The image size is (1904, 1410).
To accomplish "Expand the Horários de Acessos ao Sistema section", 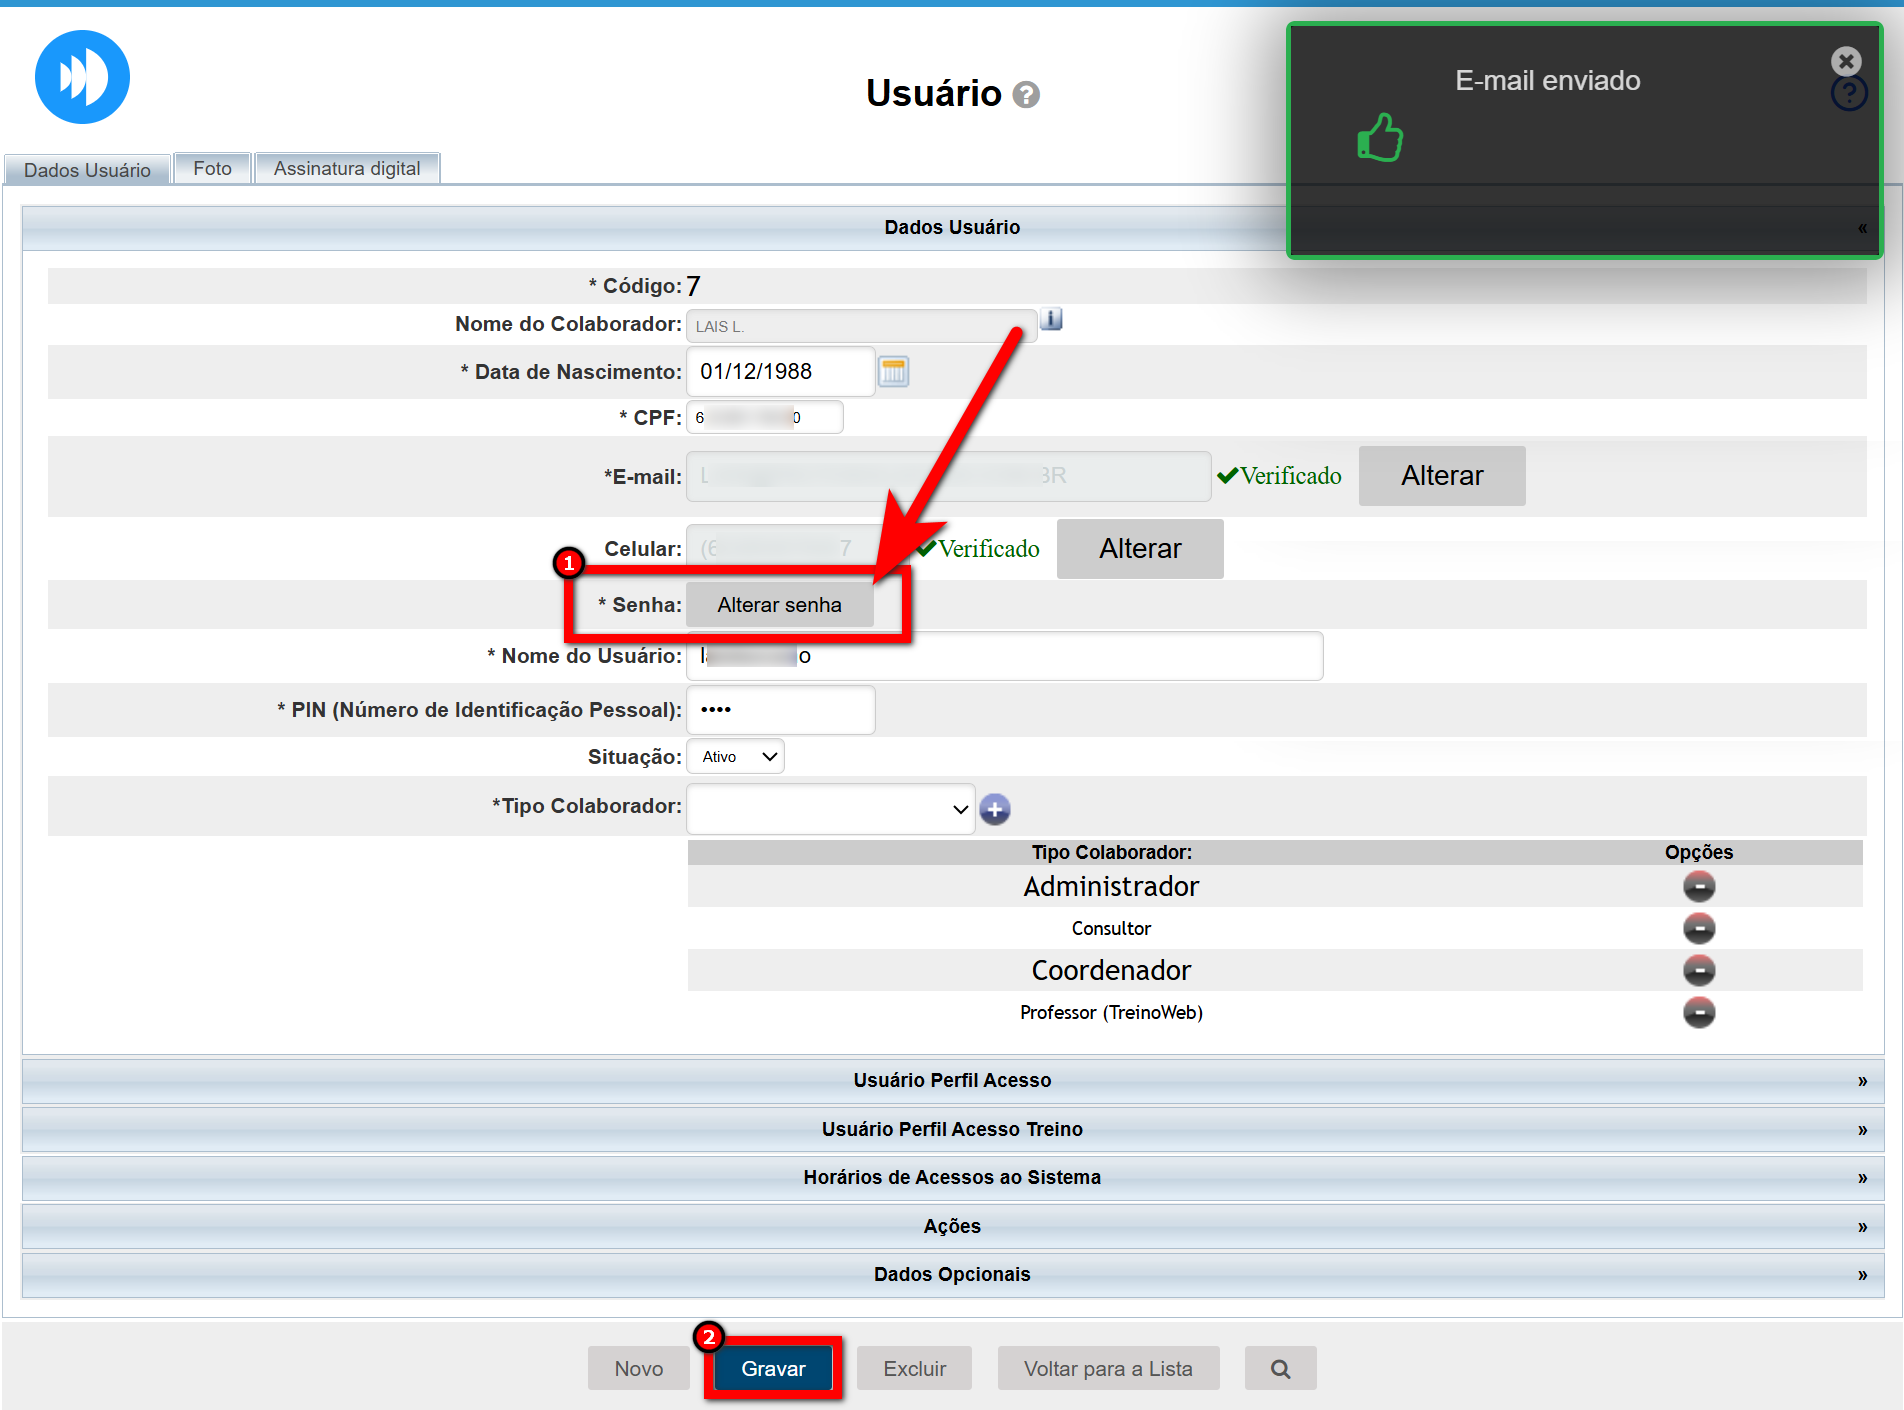I will point(952,1178).
